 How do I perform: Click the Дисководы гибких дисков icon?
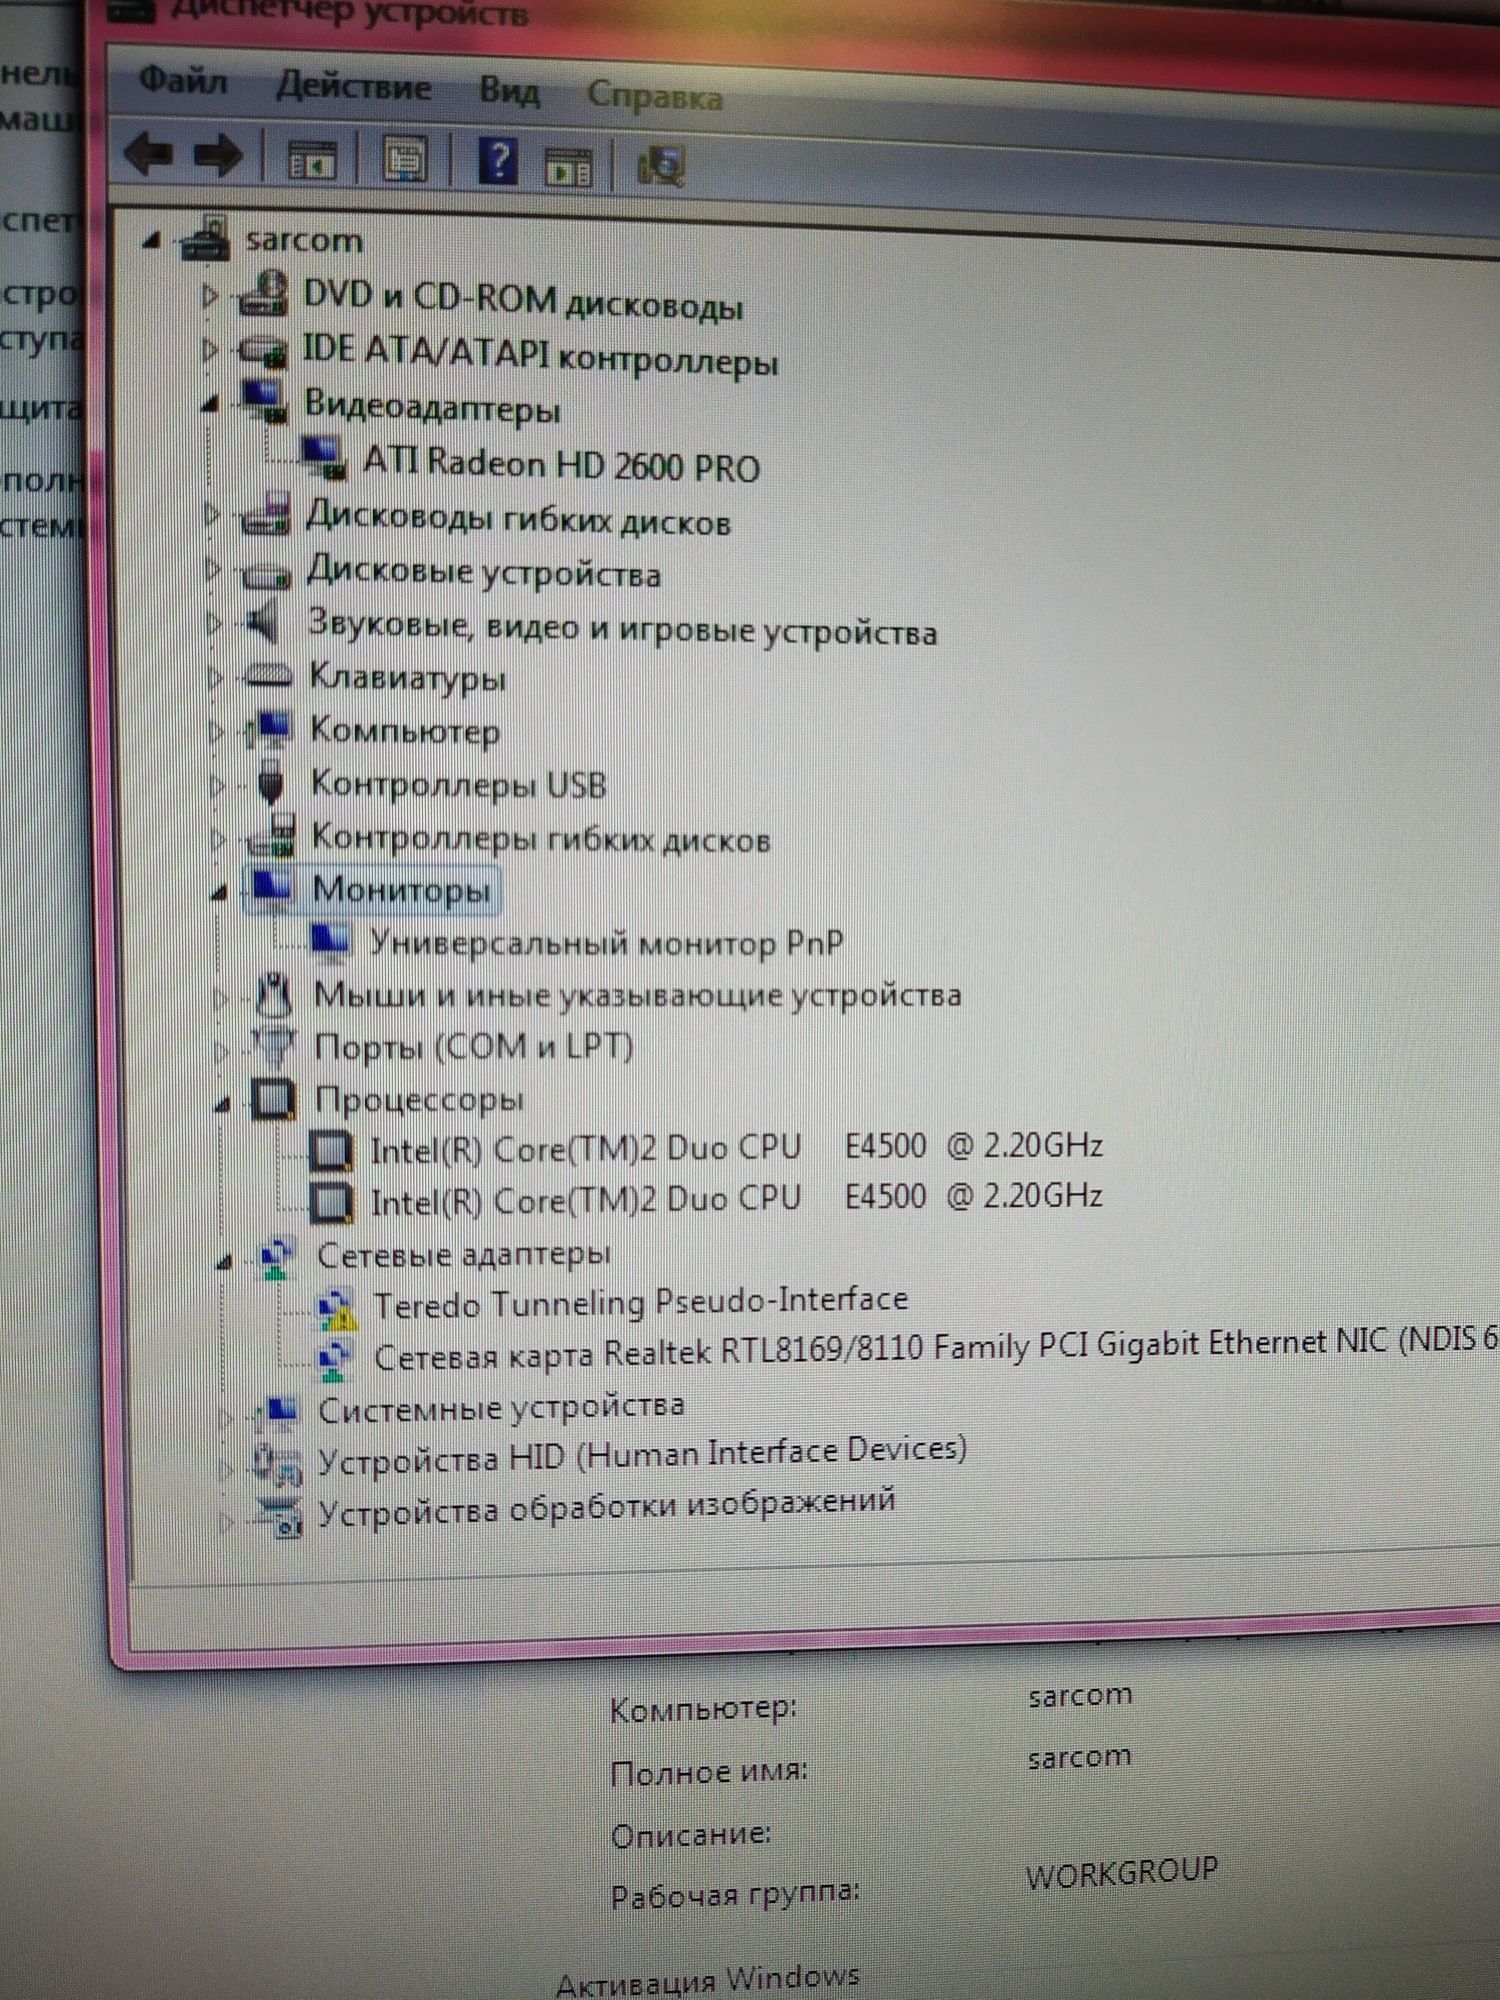tap(266, 514)
